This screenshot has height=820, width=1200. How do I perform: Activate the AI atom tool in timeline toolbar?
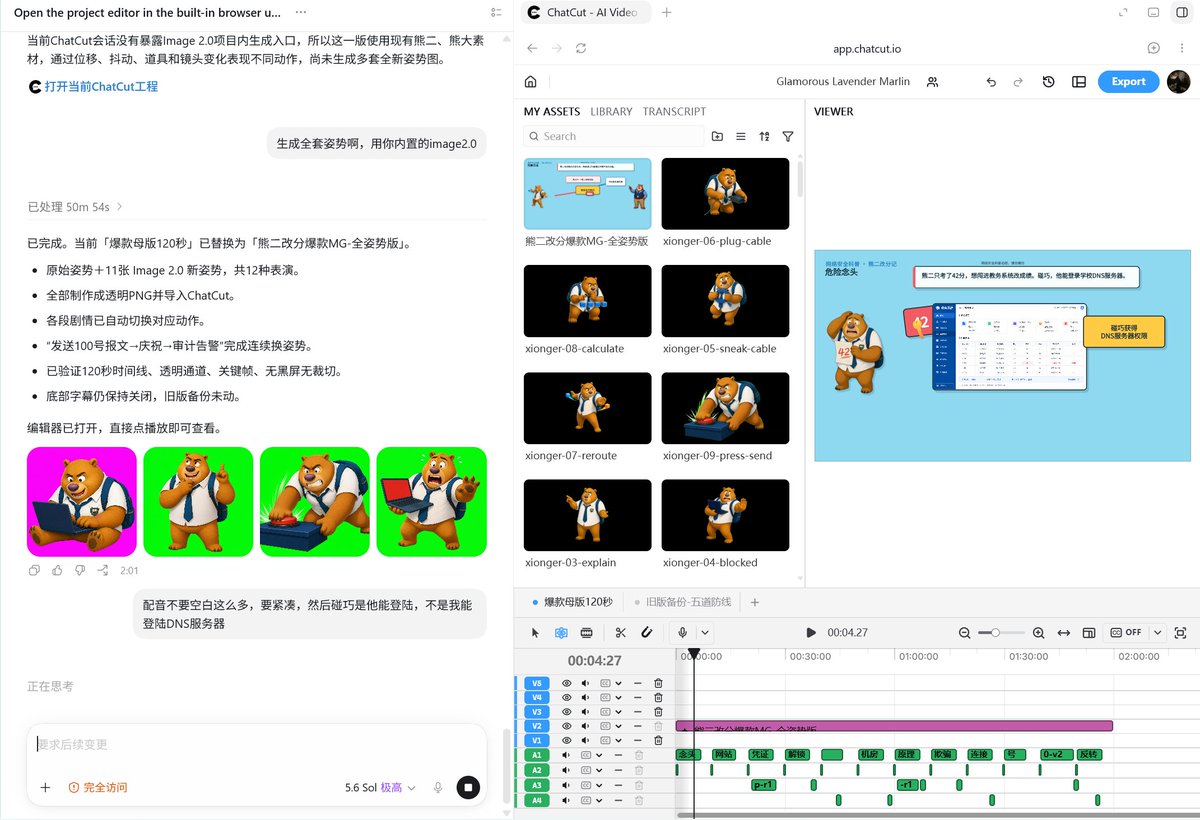tap(561, 633)
